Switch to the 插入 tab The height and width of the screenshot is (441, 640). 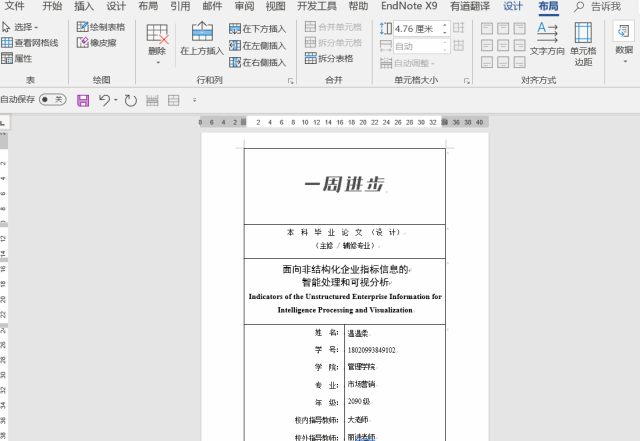[84, 6]
